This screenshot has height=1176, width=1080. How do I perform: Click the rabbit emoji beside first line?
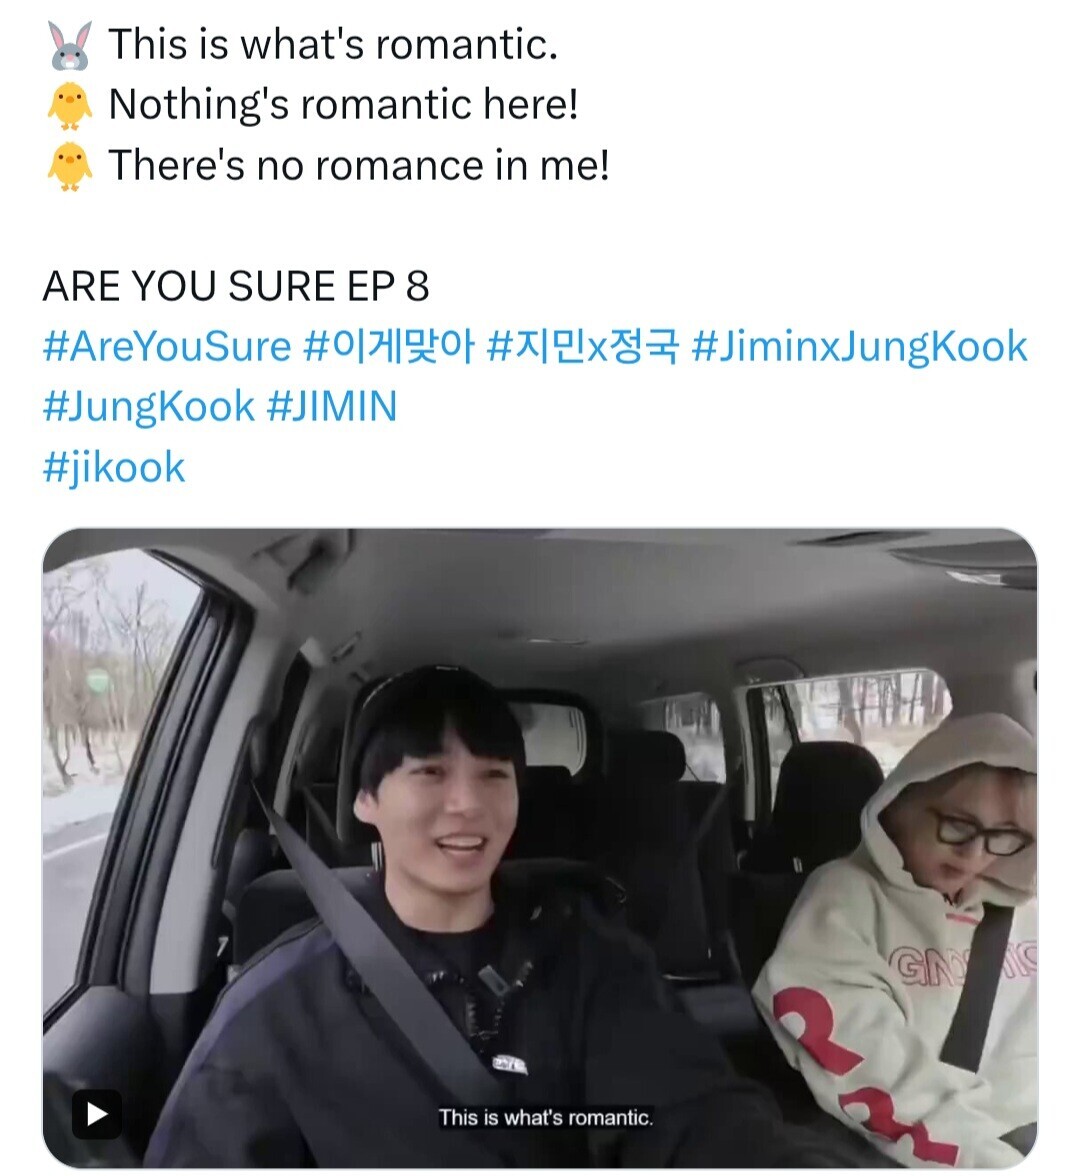coord(70,45)
